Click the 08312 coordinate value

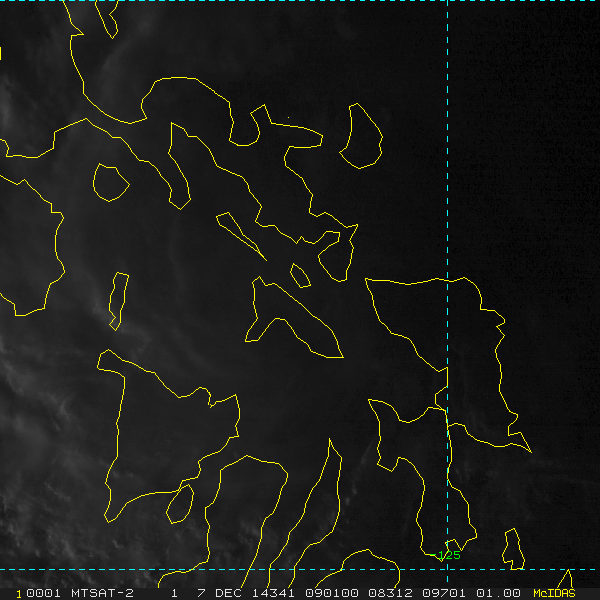[x=390, y=593]
